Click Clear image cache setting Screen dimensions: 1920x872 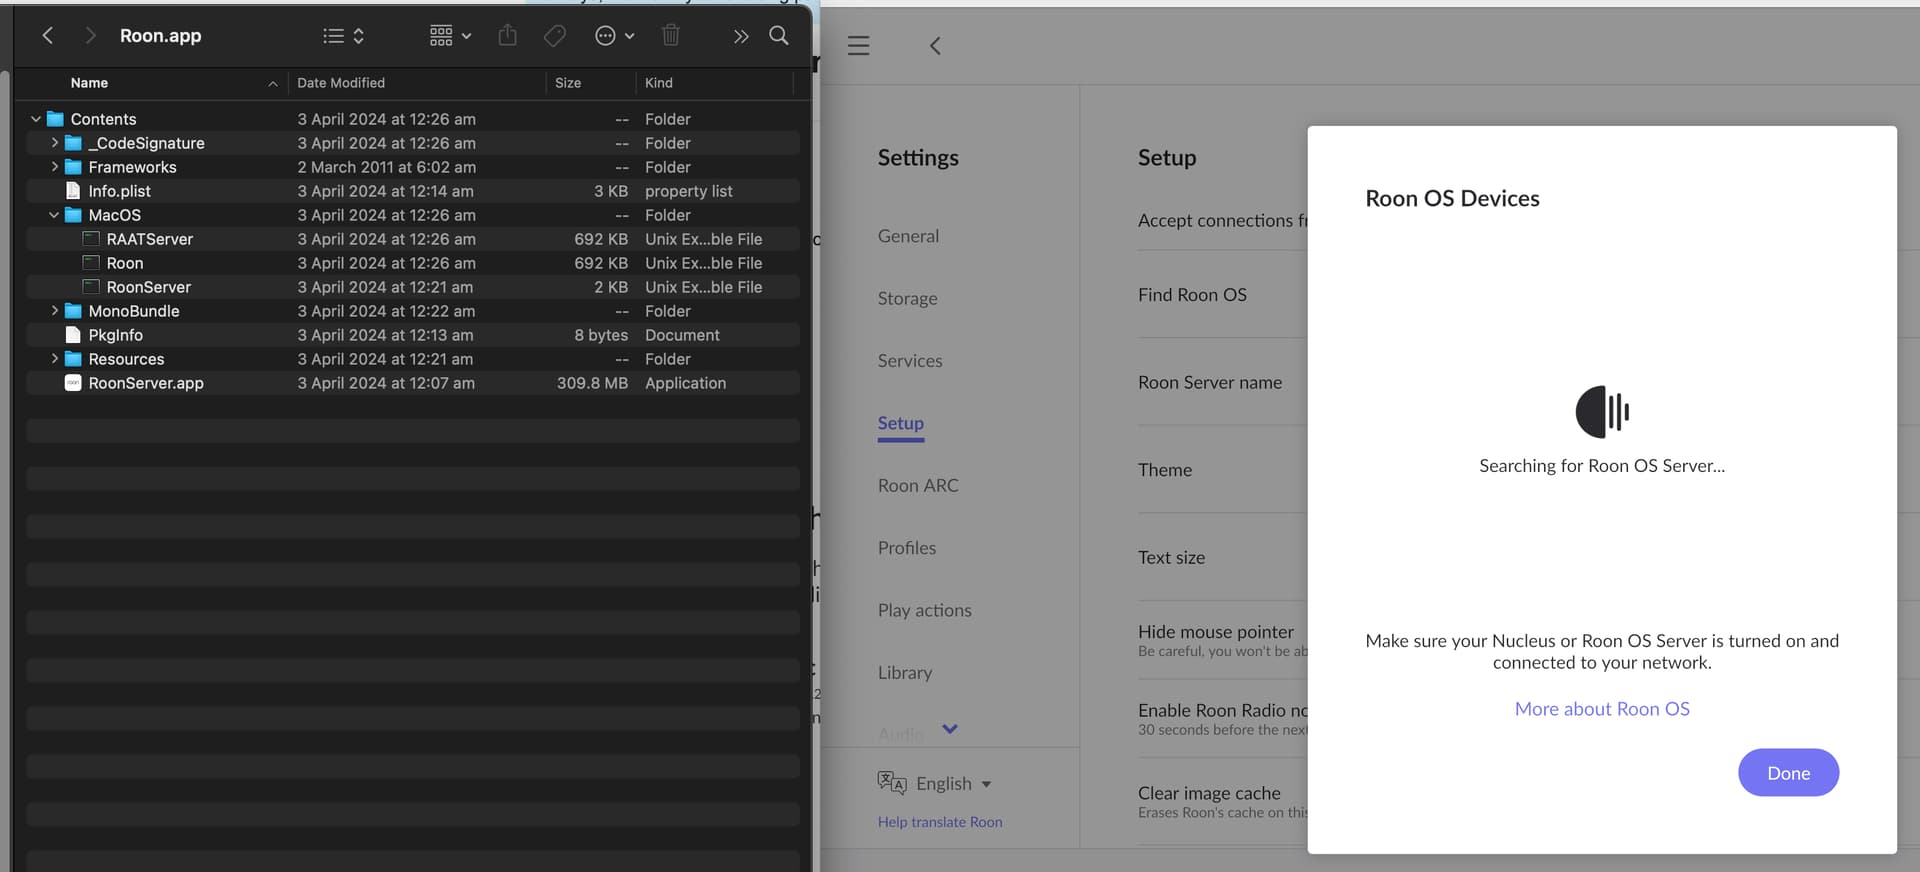1209,793
